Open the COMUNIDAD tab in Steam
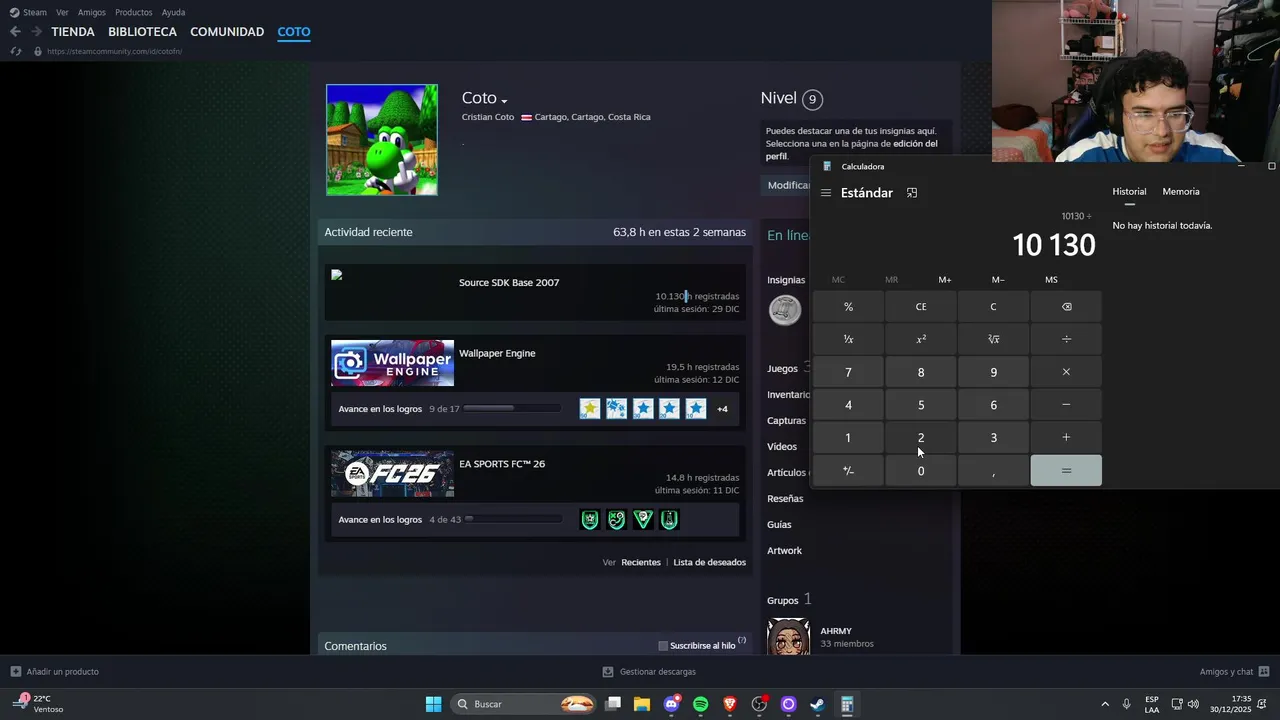 [227, 32]
